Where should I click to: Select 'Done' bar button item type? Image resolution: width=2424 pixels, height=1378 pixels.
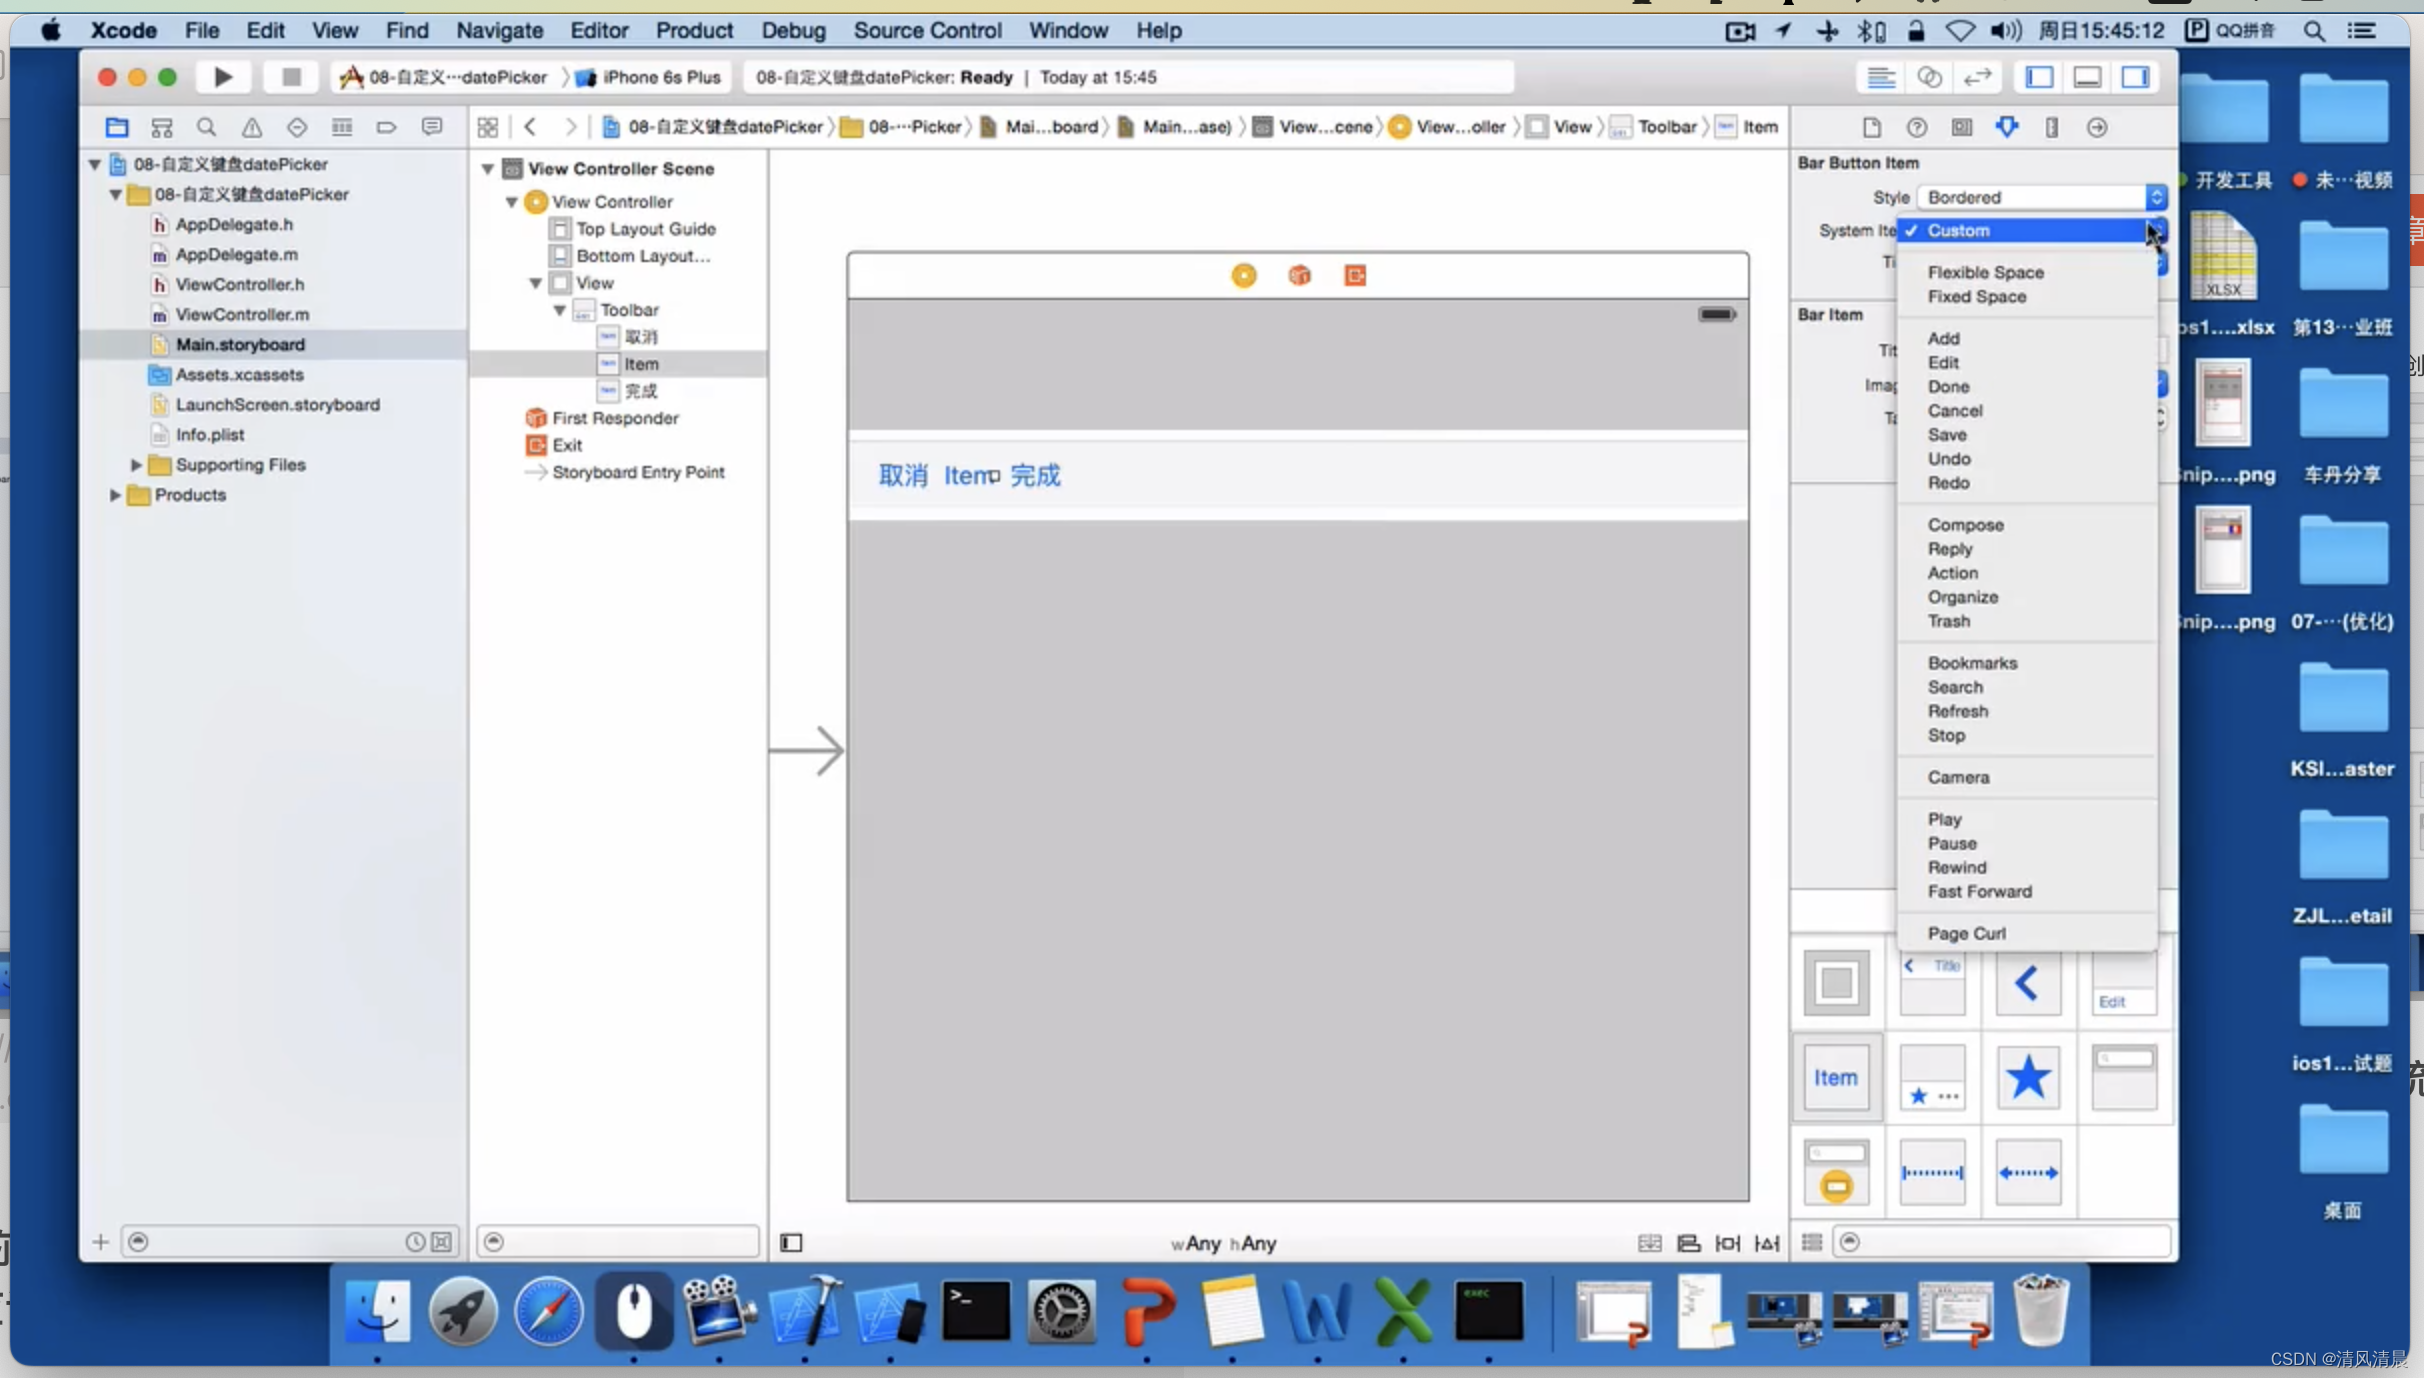(x=1948, y=386)
